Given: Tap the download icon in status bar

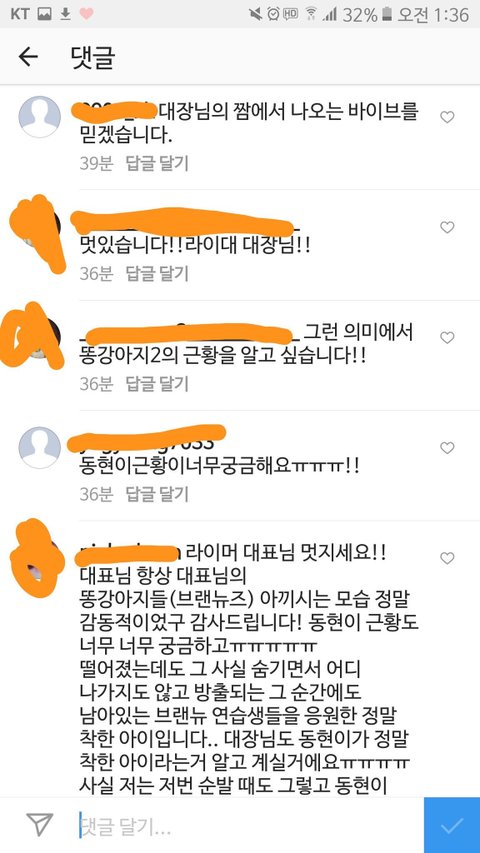Looking at the screenshot, I should (x=65, y=14).
